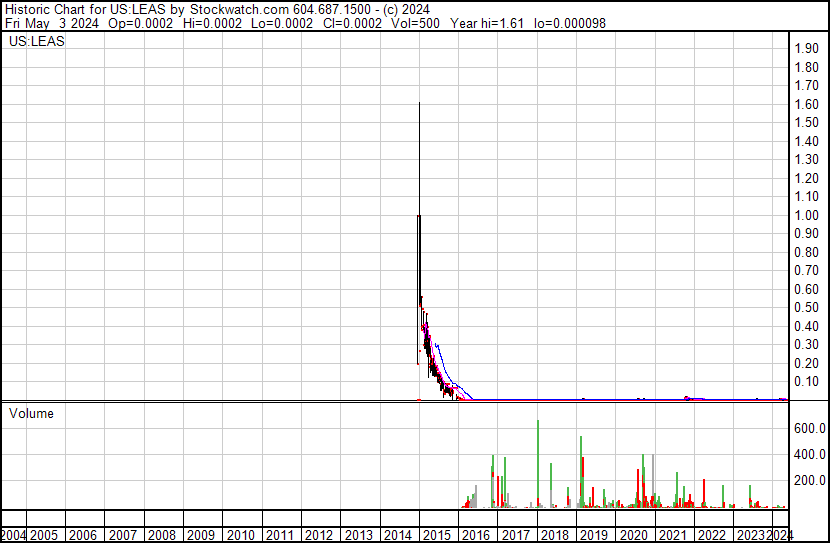The image size is (830, 543).
Task: Click the 200.0 volume axis label
Action: coord(810,481)
